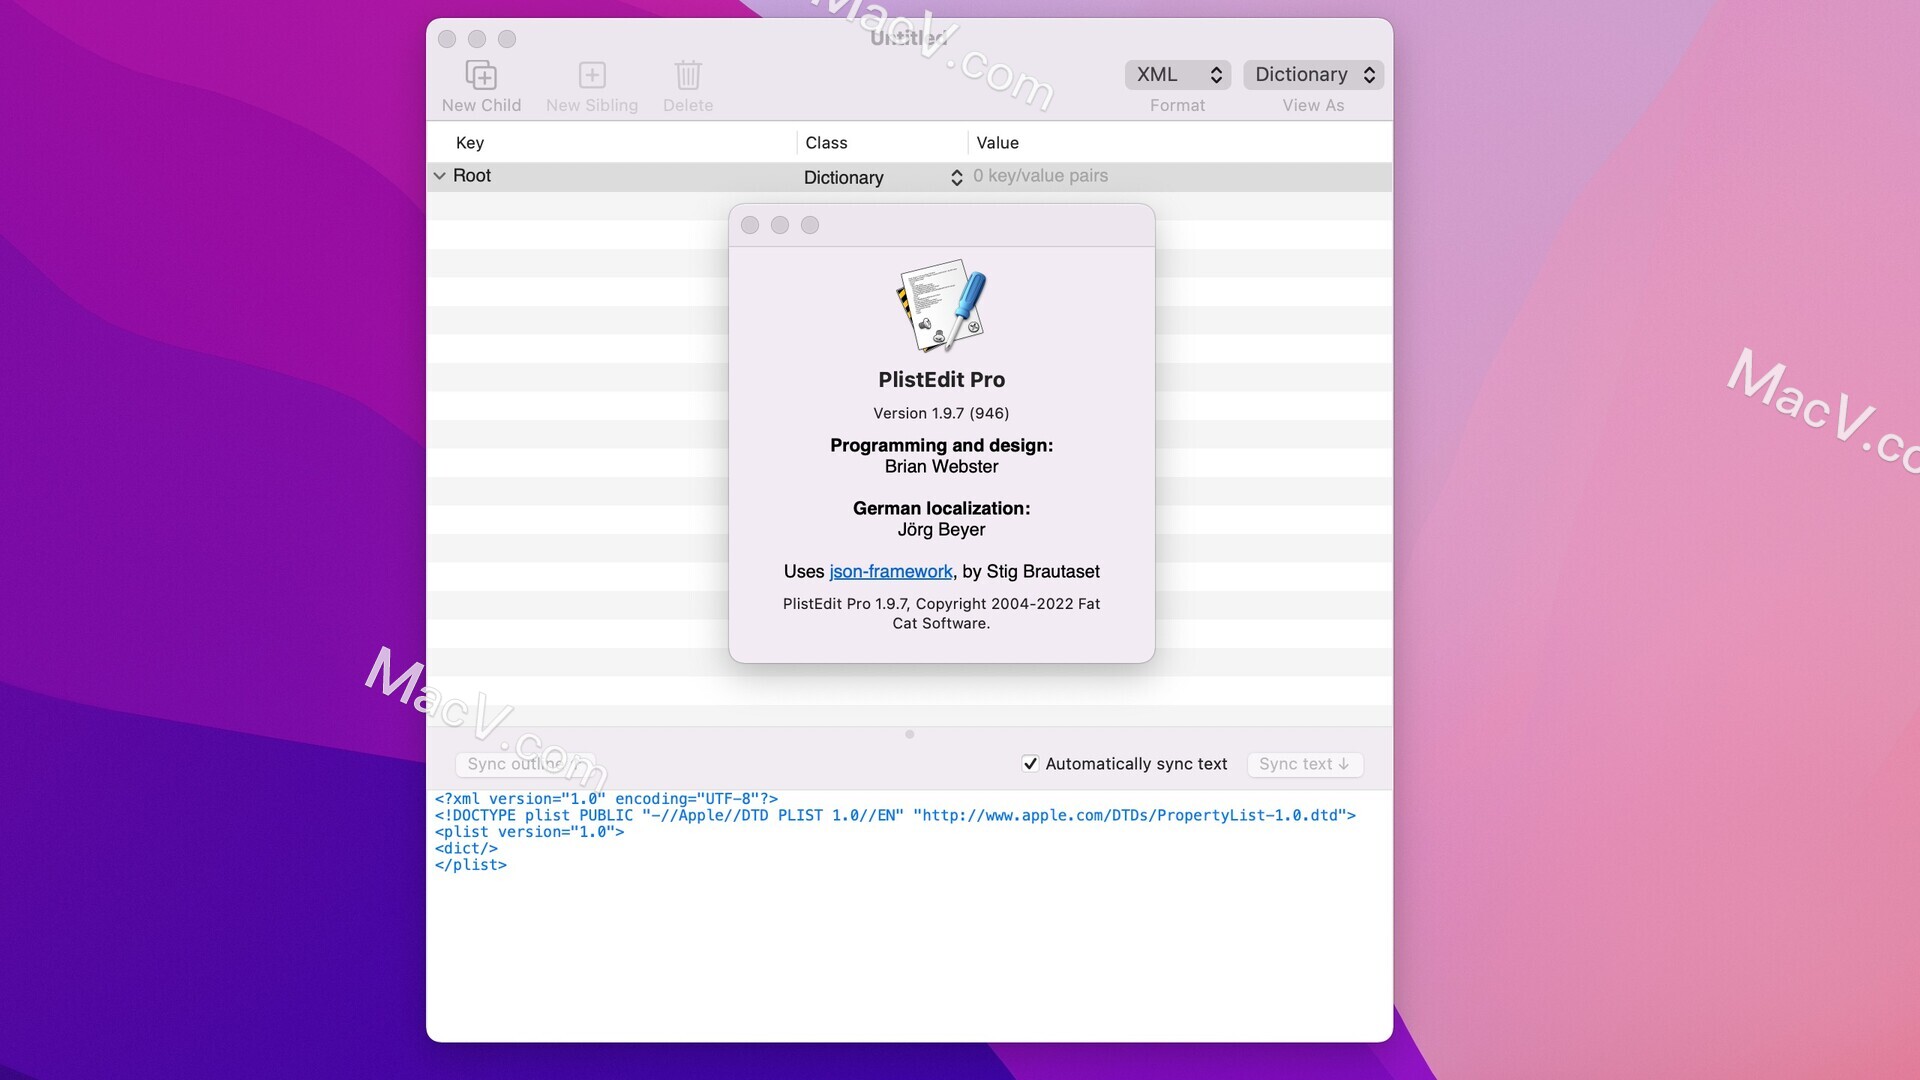
Task: Close the Untitled main window
Action: (447, 39)
